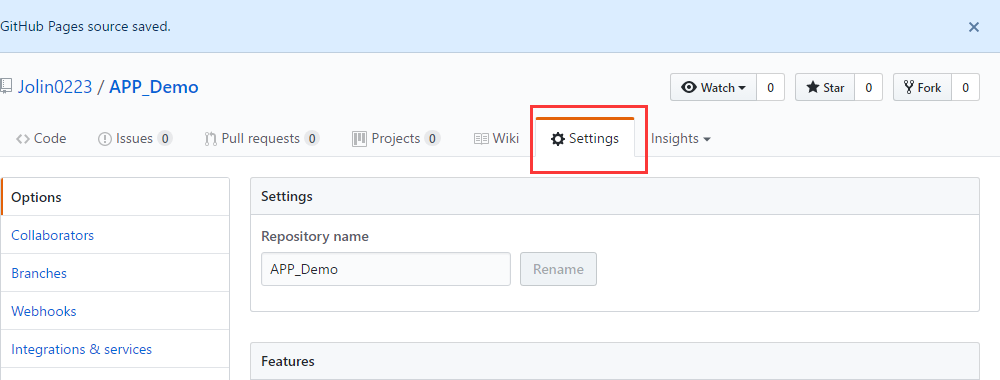This screenshot has height=380, width=1000.
Task: Switch to the Pull requests tab
Action: click(261, 138)
